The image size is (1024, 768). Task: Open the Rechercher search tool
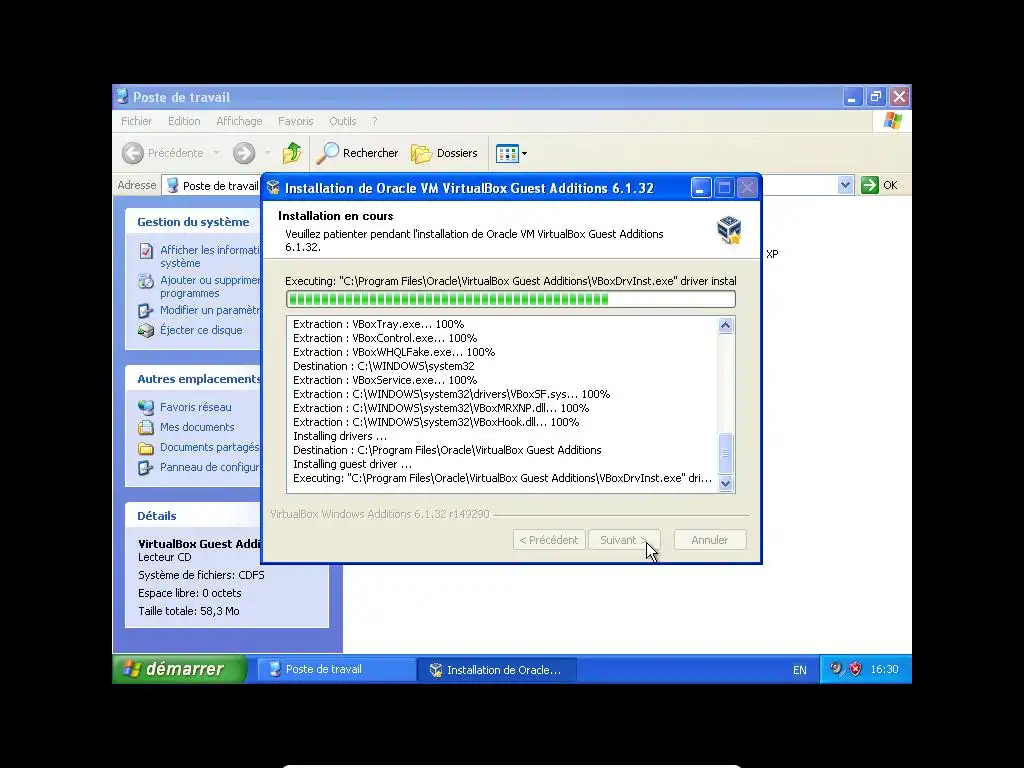tap(357, 153)
